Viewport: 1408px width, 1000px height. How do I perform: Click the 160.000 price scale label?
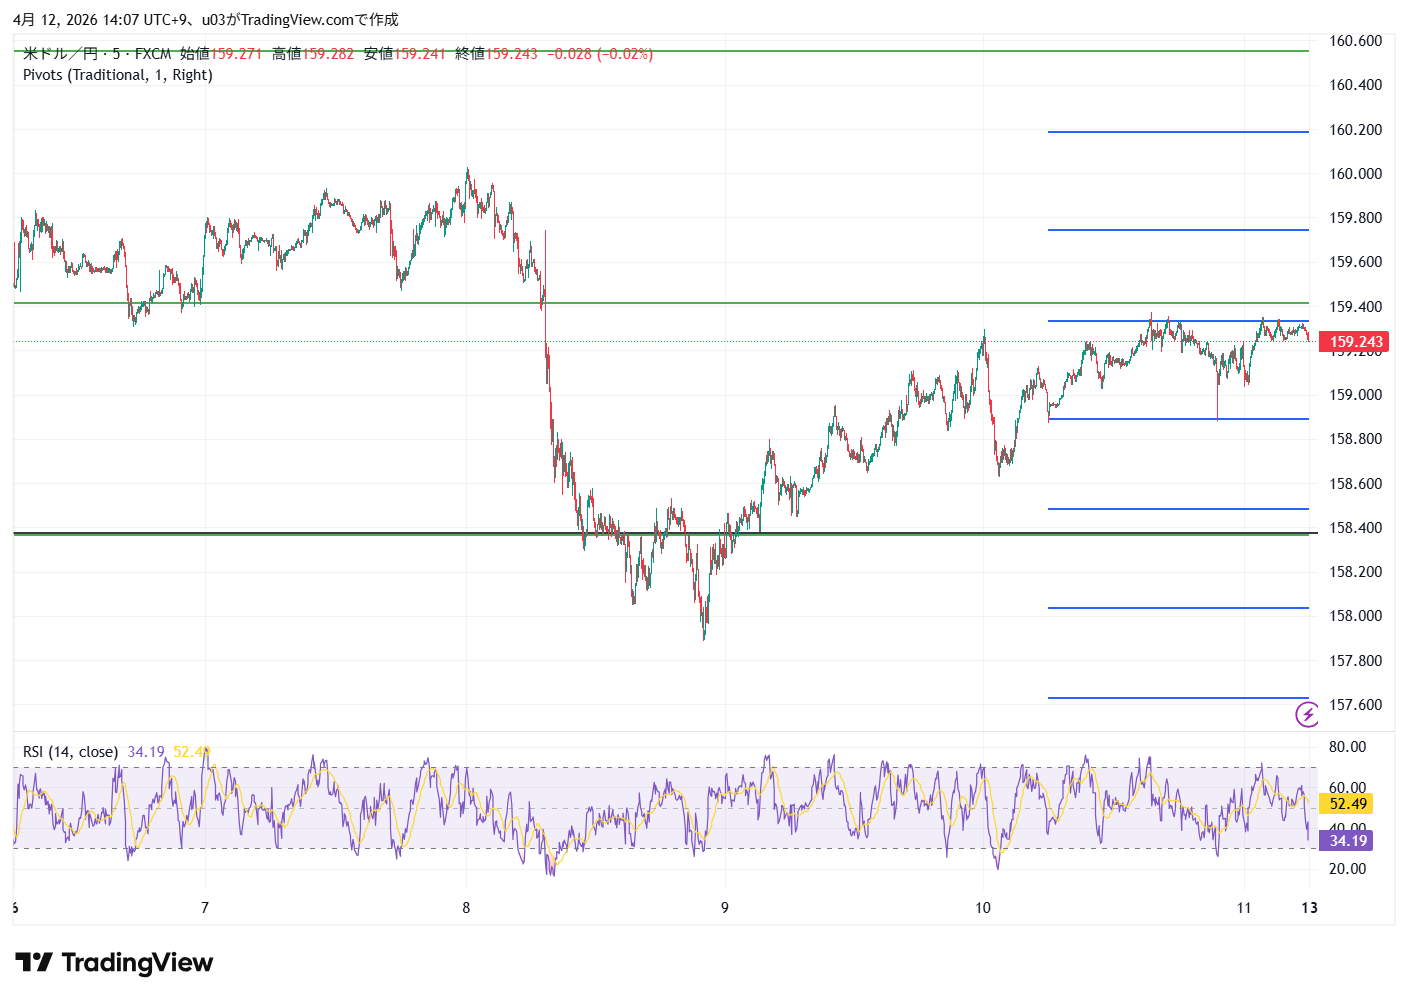[x=1355, y=174]
